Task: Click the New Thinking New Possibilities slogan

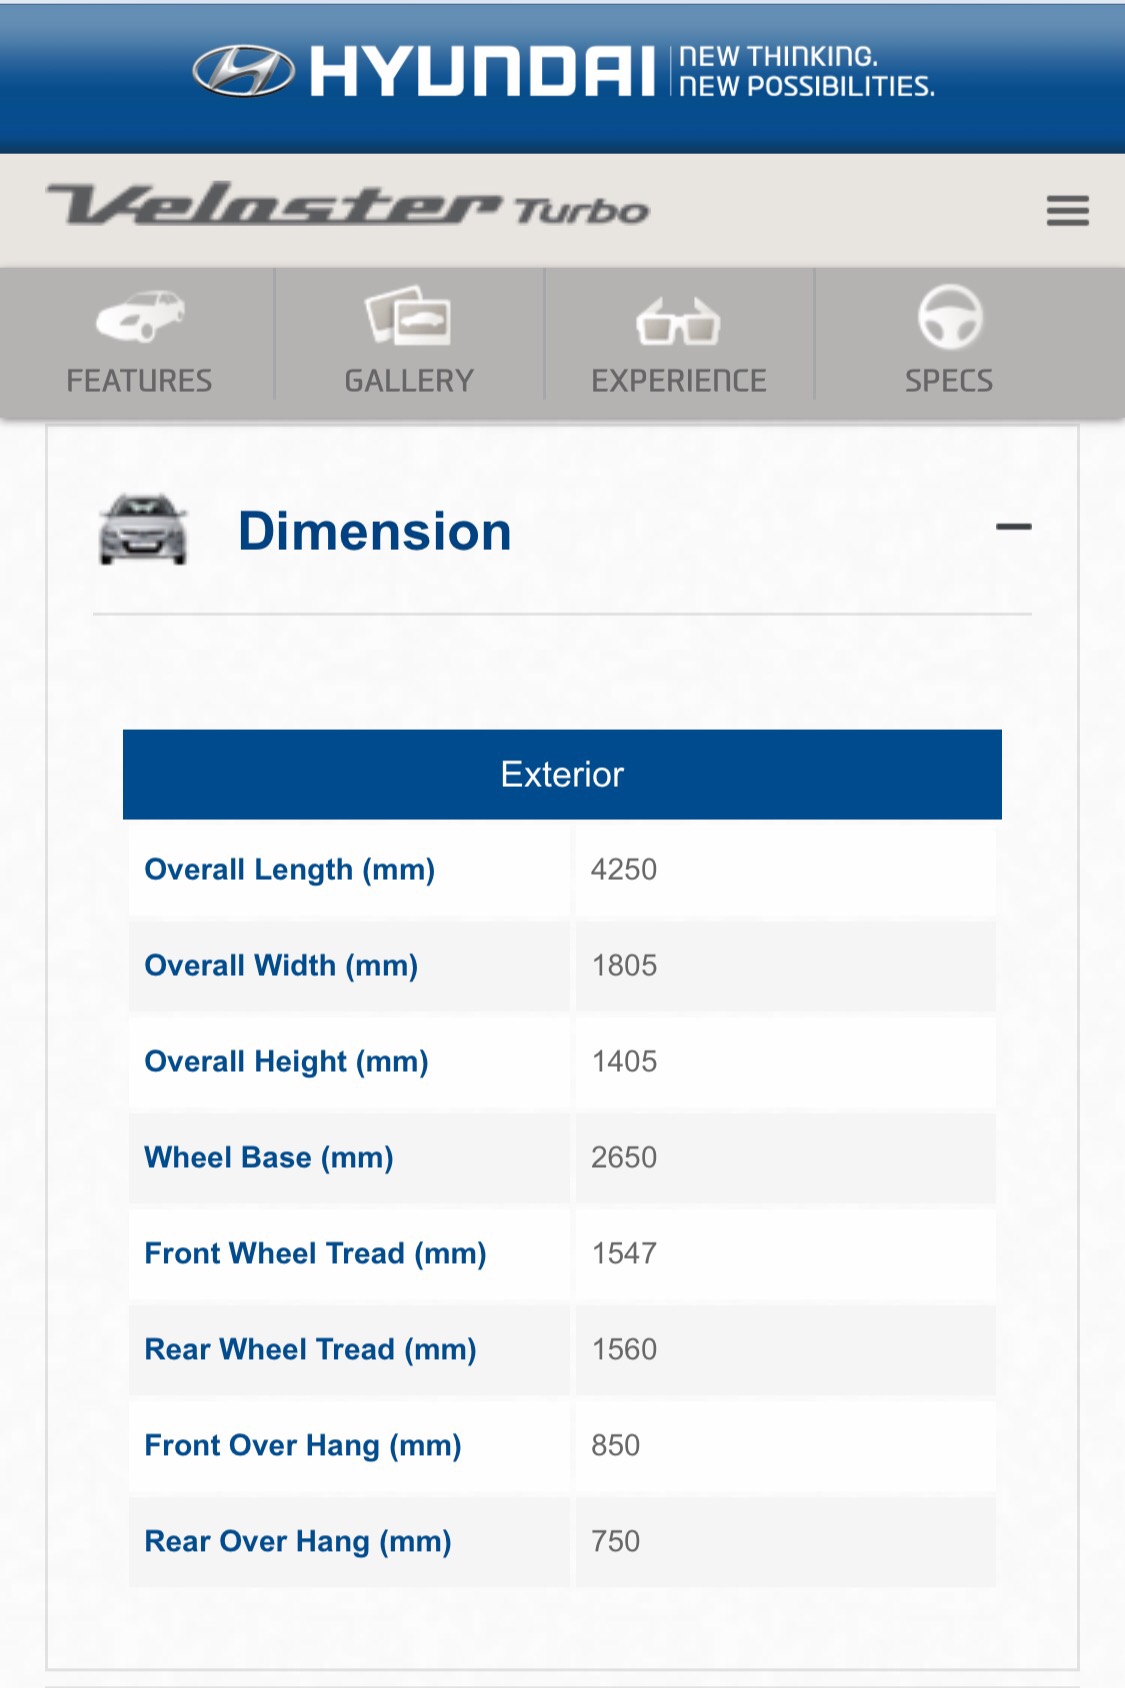Action: (807, 71)
